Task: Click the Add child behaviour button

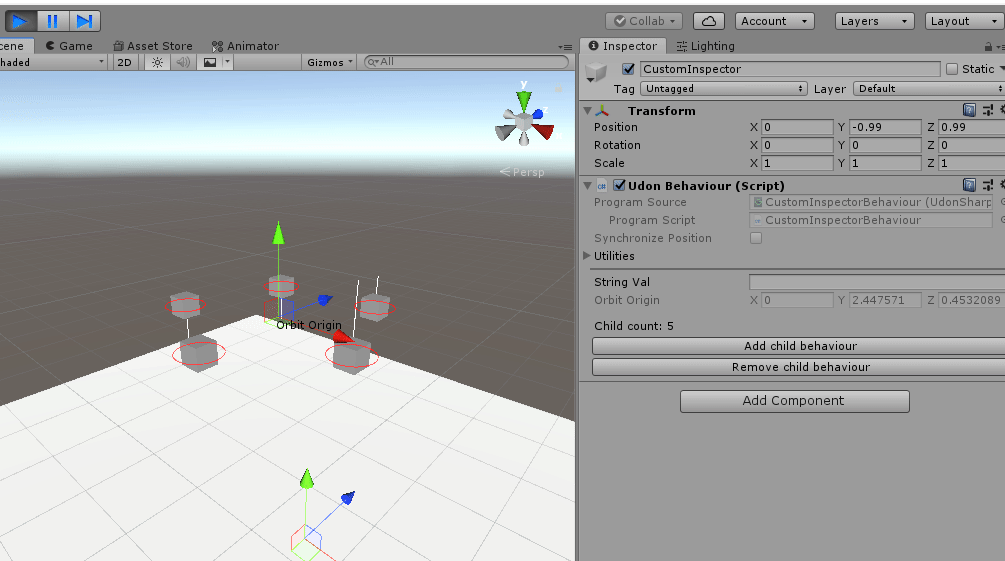Action: 799,346
